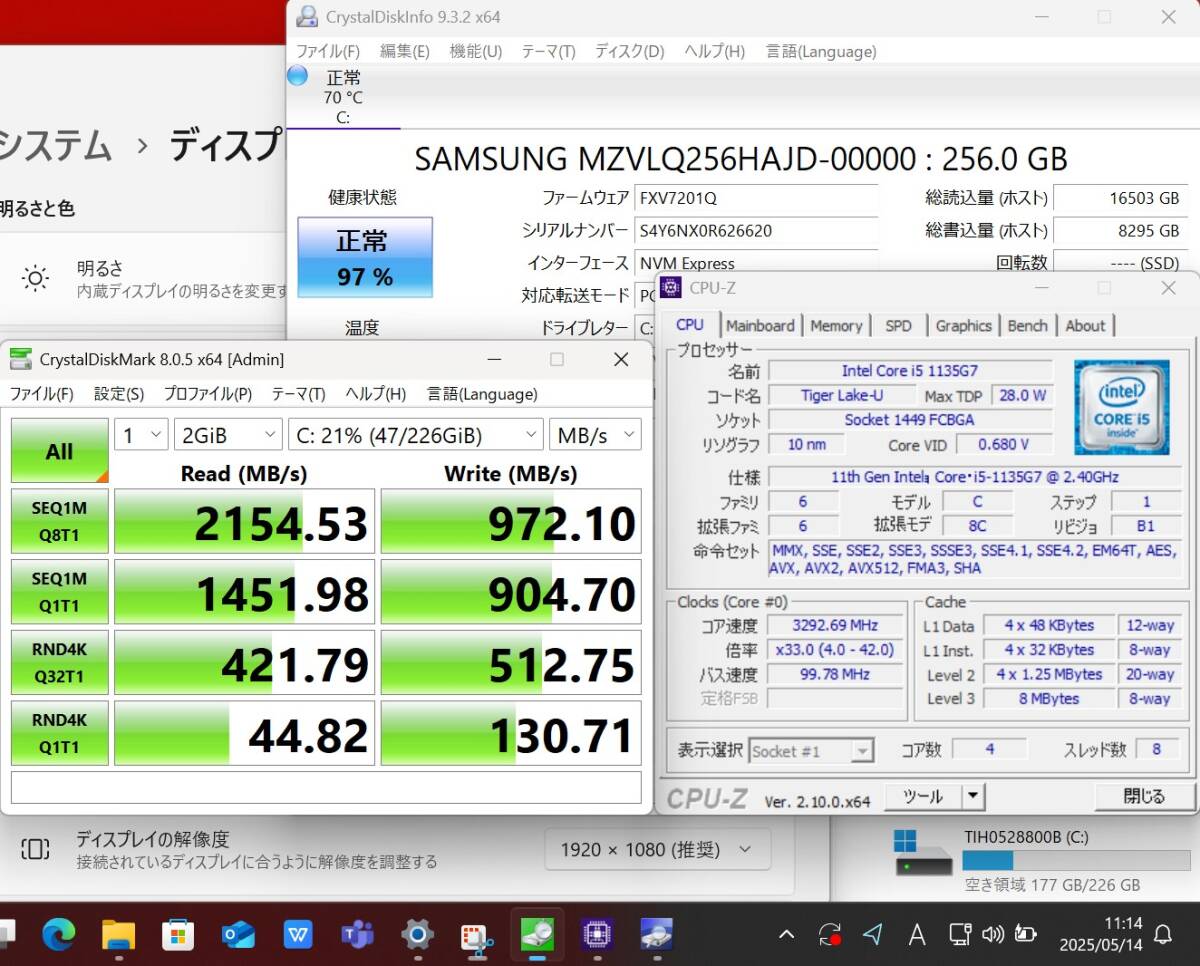Switch to the About tab in CPU-Z

pos(1085,325)
